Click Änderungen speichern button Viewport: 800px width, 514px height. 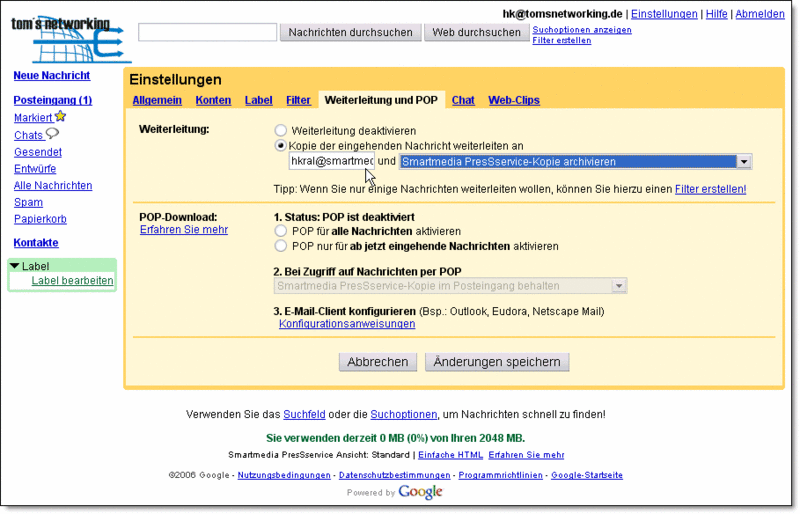tap(497, 362)
